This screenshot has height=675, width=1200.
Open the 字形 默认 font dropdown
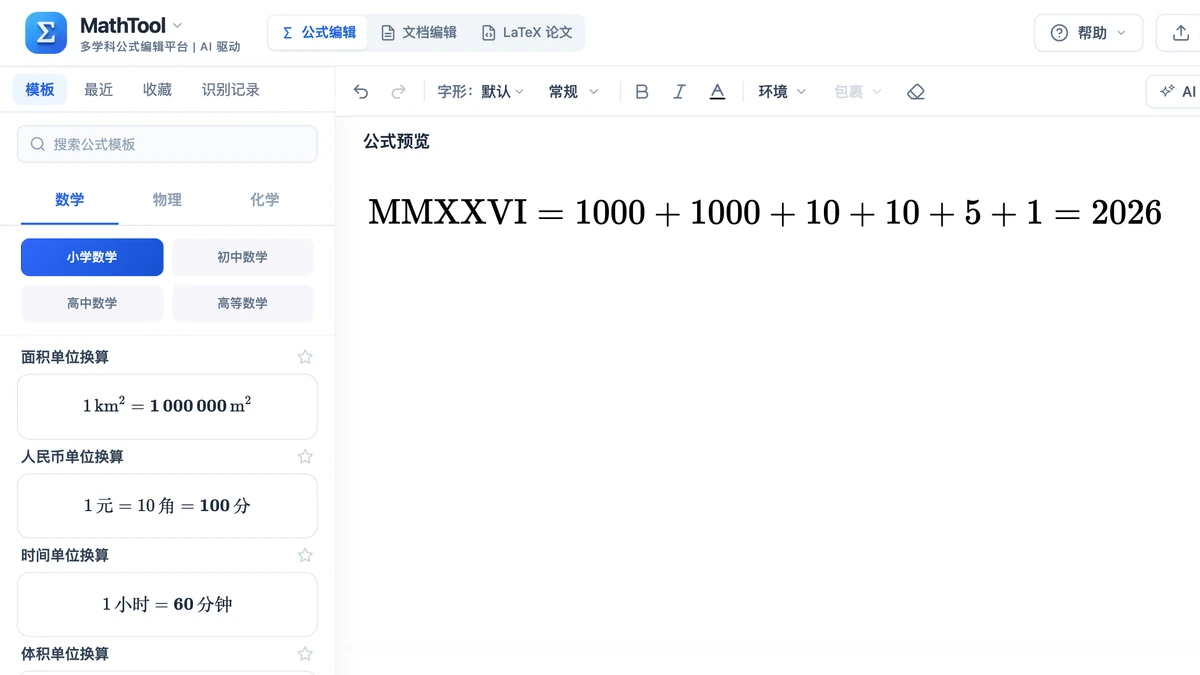pyautogui.click(x=480, y=92)
